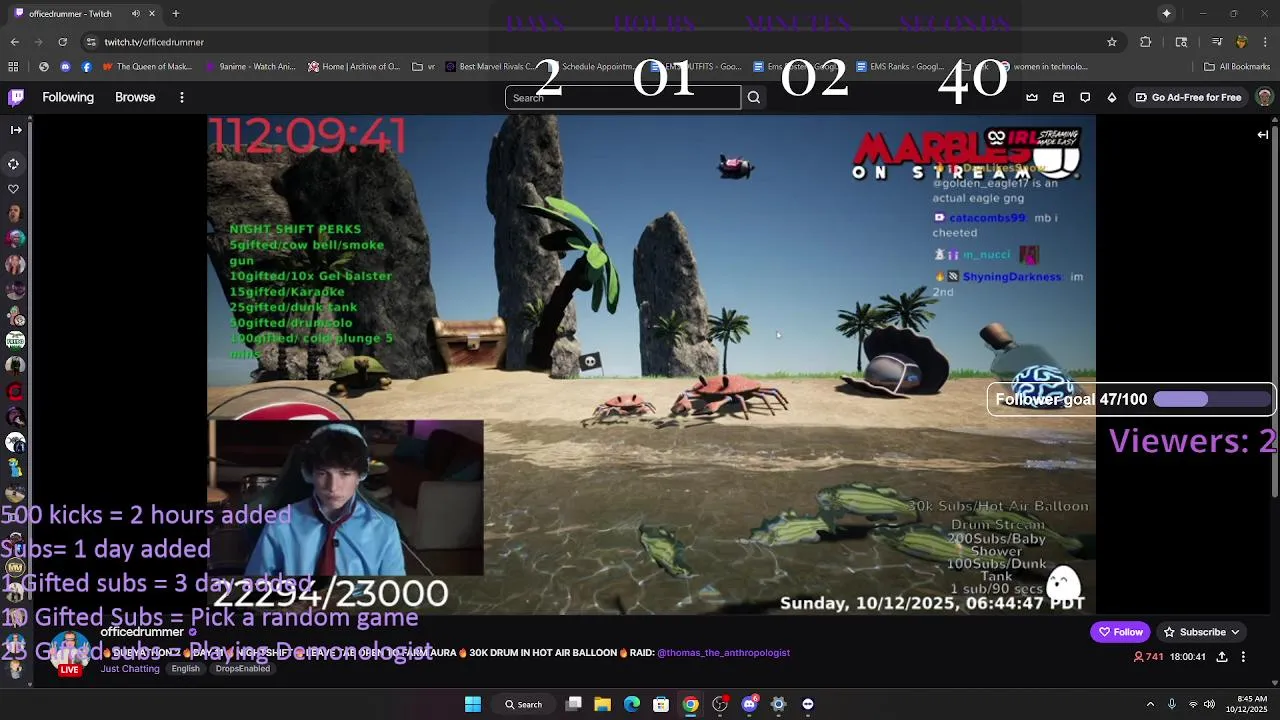Image resolution: width=1280 pixels, height=720 pixels.
Task: Open Chrome apps grid in bookmarks bar
Action: pyautogui.click(x=13, y=67)
